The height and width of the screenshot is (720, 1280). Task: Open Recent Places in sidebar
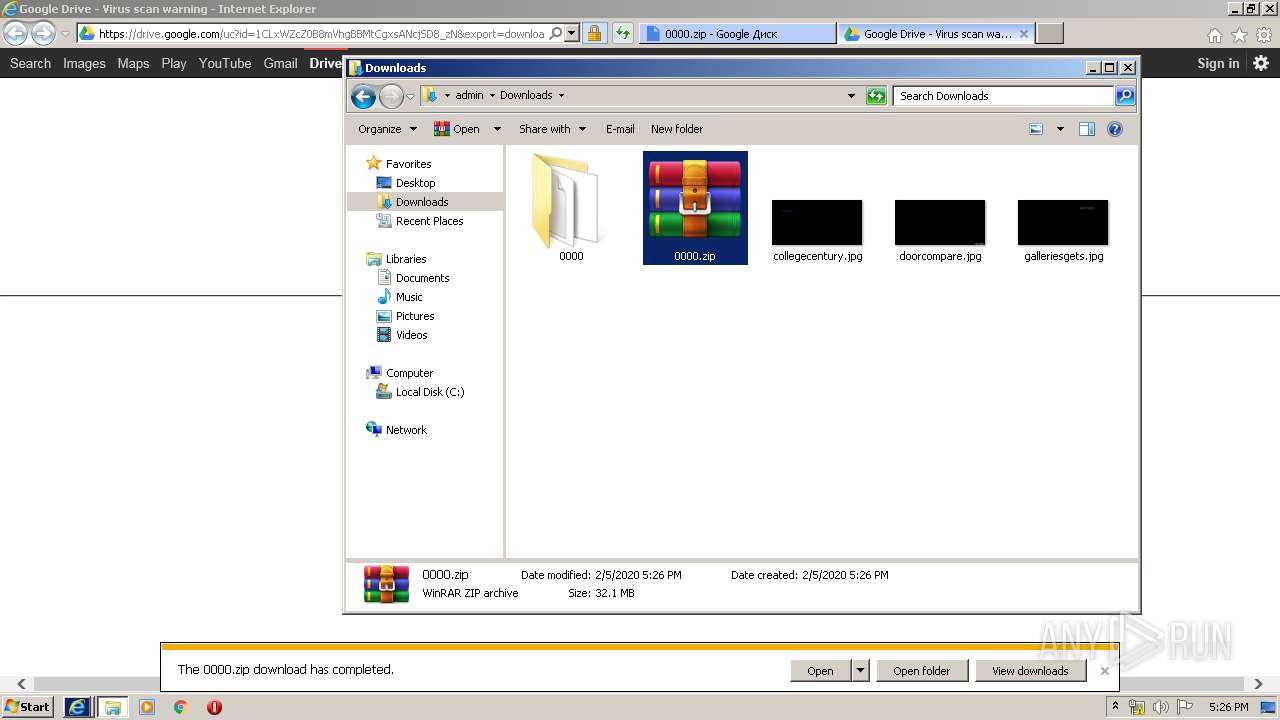pos(429,221)
